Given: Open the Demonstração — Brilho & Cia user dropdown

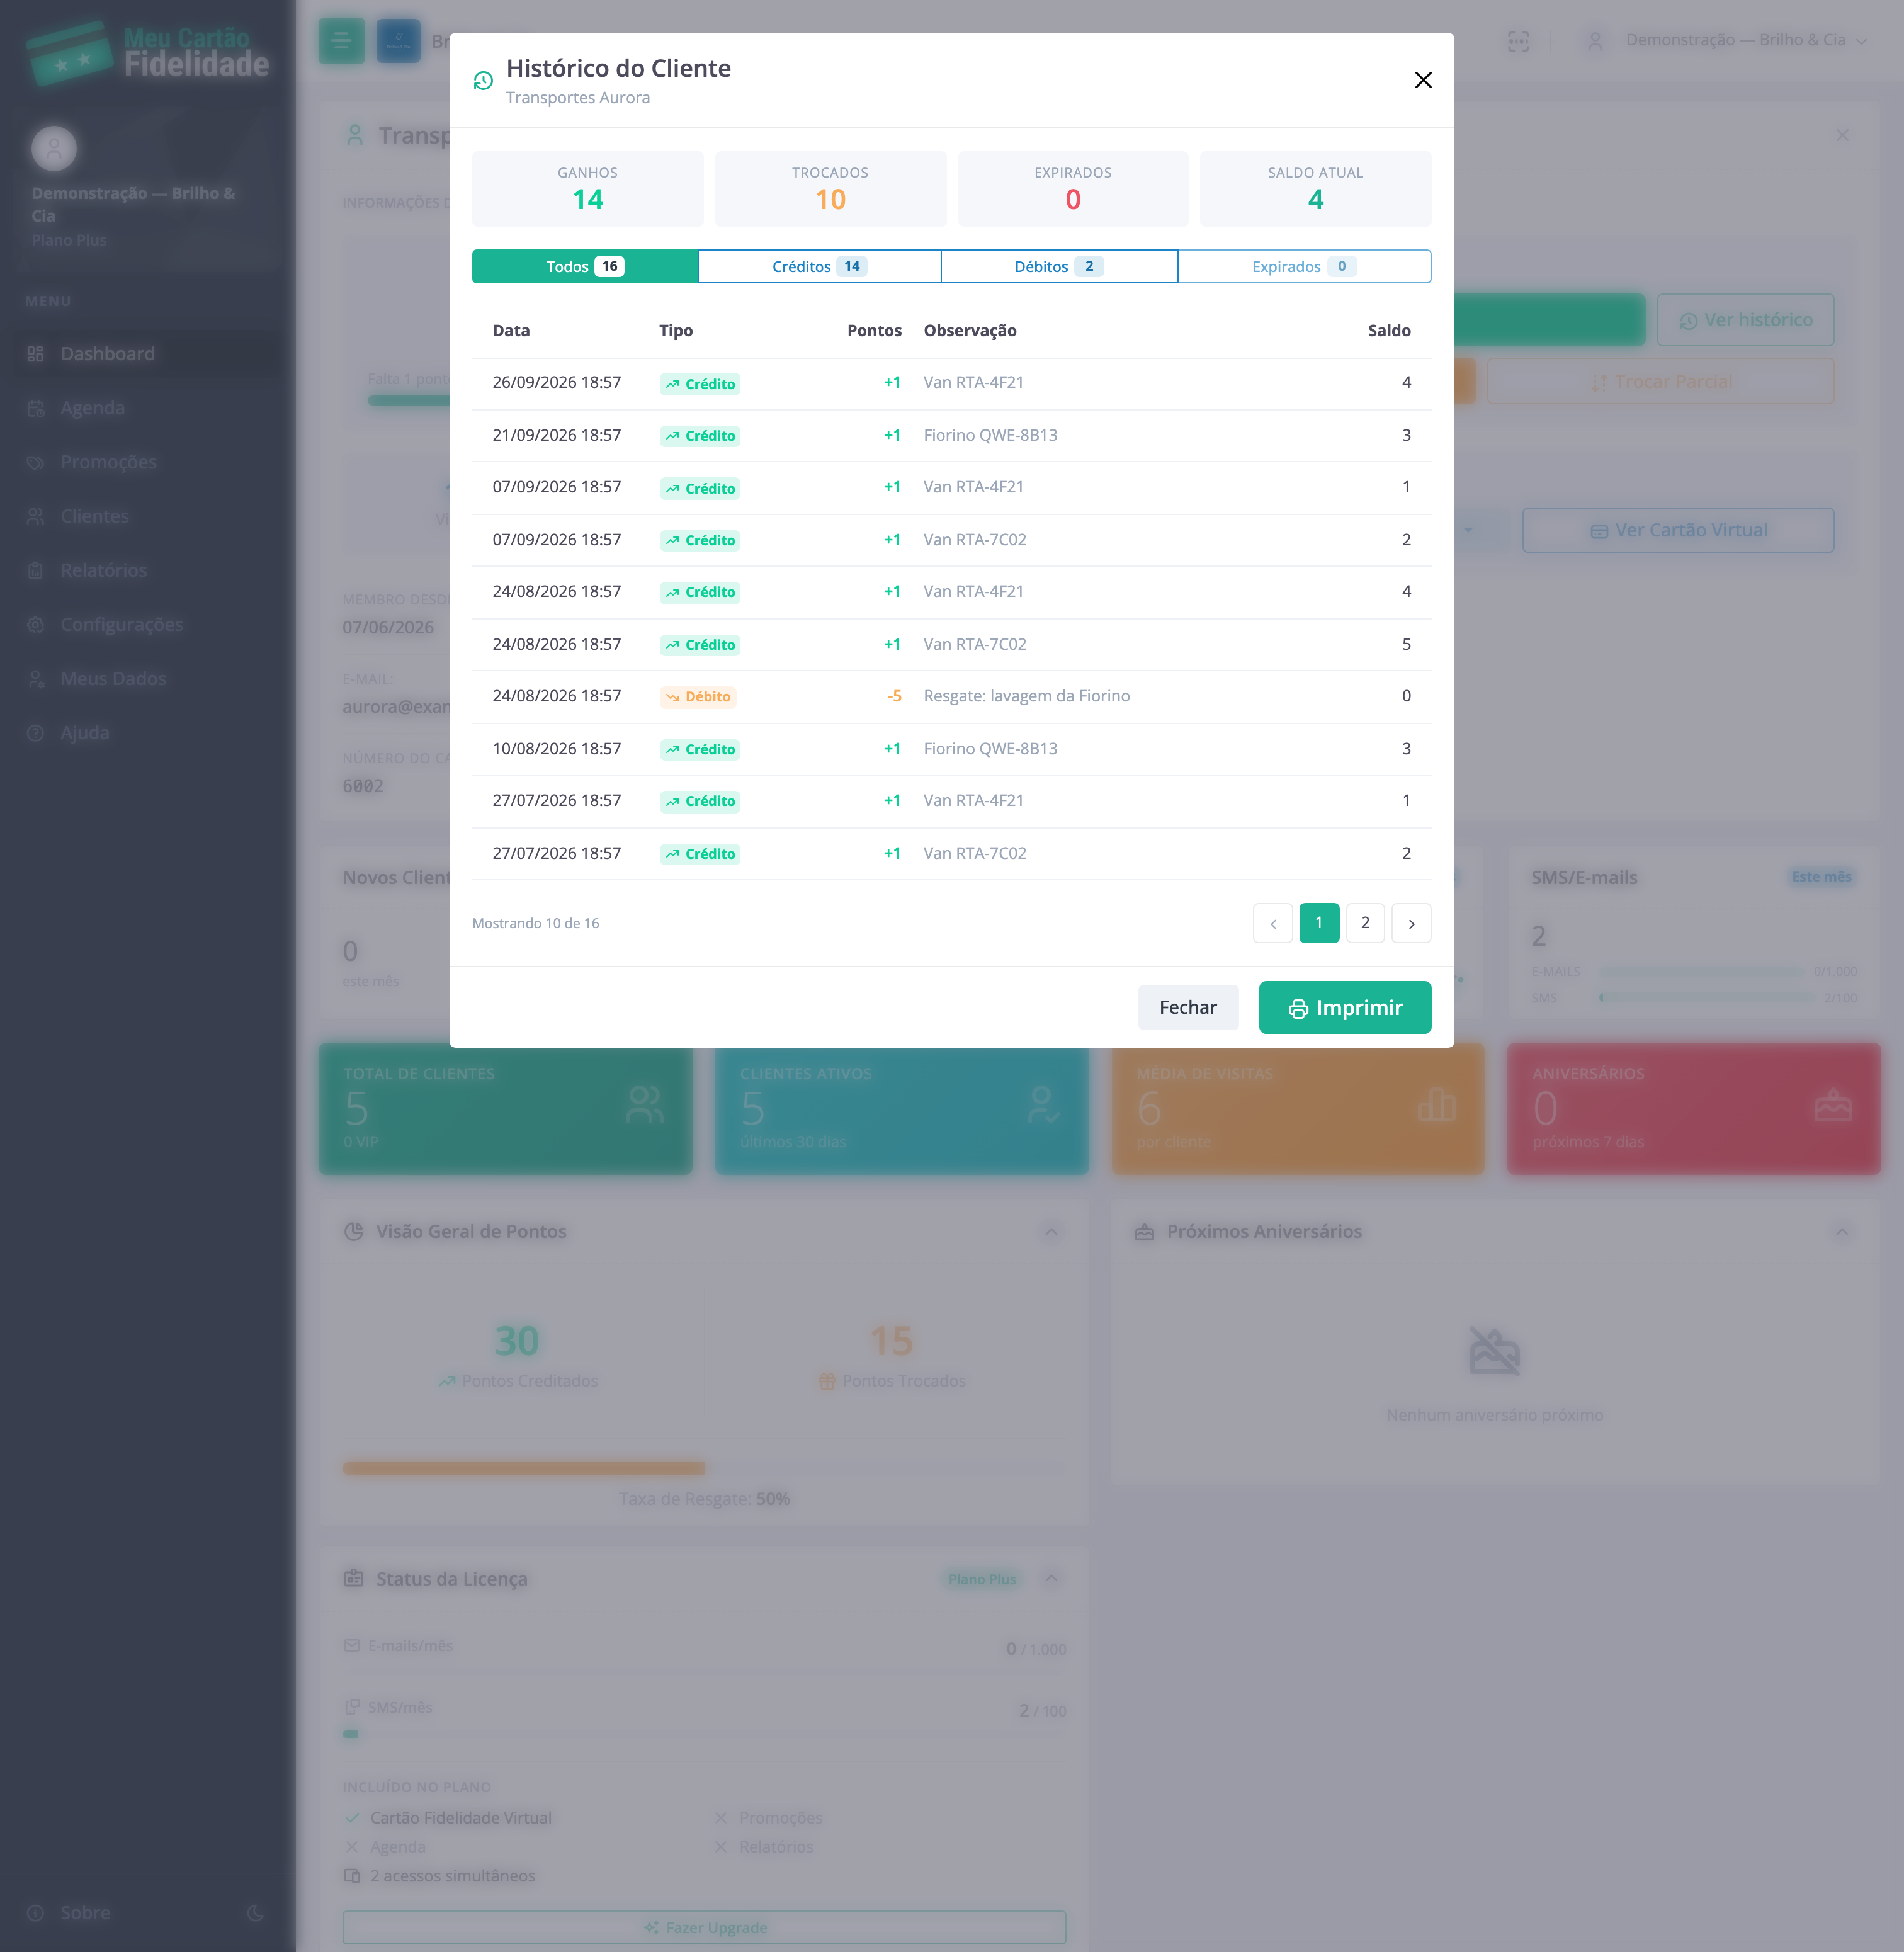Looking at the screenshot, I should coord(1727,40).
